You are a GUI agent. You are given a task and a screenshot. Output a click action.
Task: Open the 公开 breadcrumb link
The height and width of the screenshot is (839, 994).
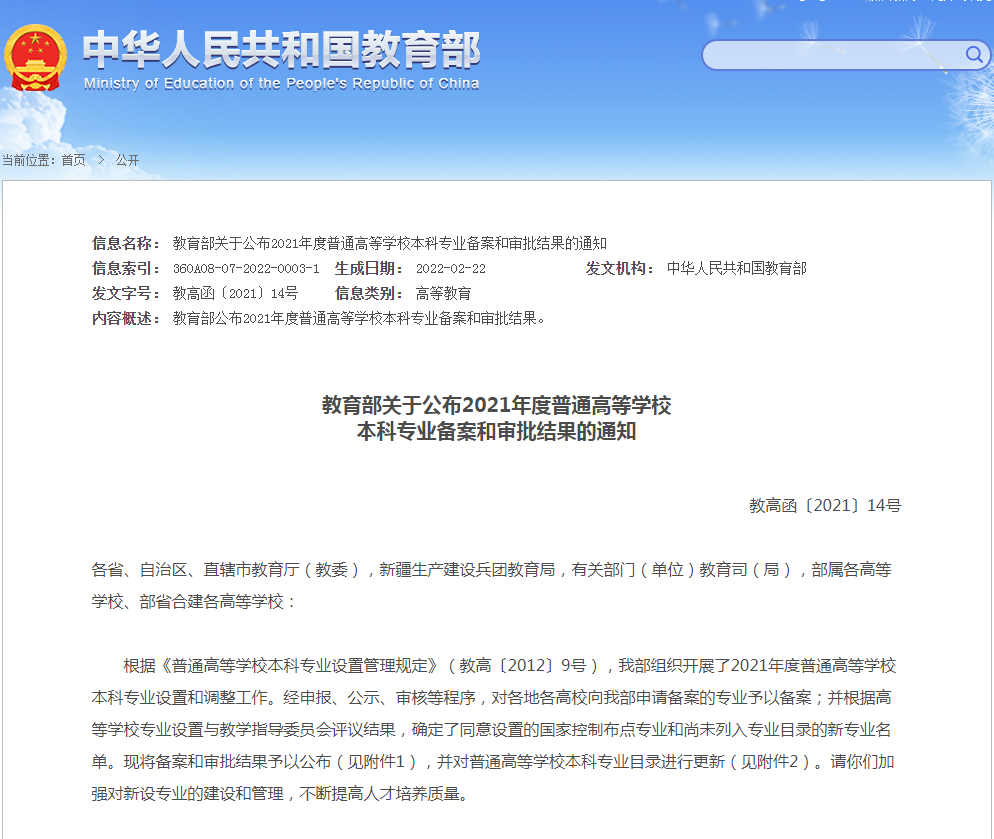128,160
